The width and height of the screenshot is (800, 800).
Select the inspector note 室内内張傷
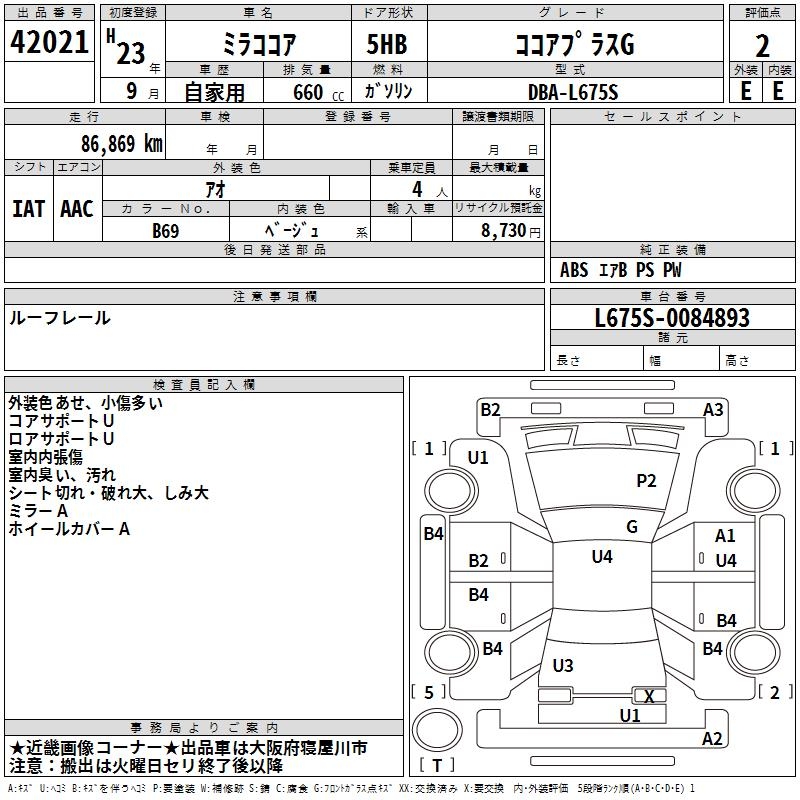click(x=45, y=457)
